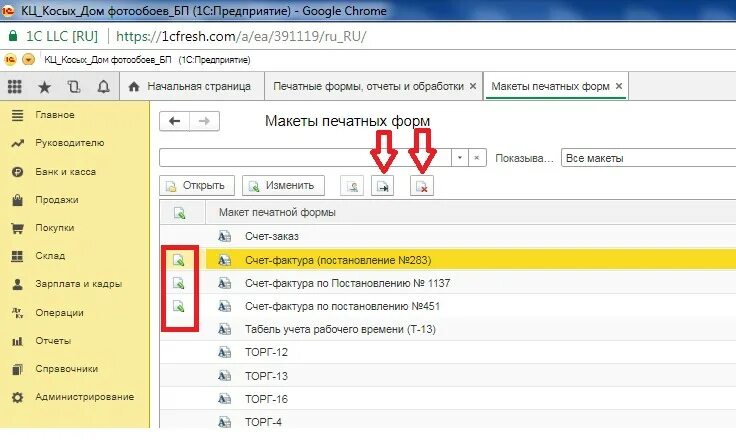Open the history icon next to the star
Image resolution: width=736 pixels, height=440 pixels.
point(74,86)
